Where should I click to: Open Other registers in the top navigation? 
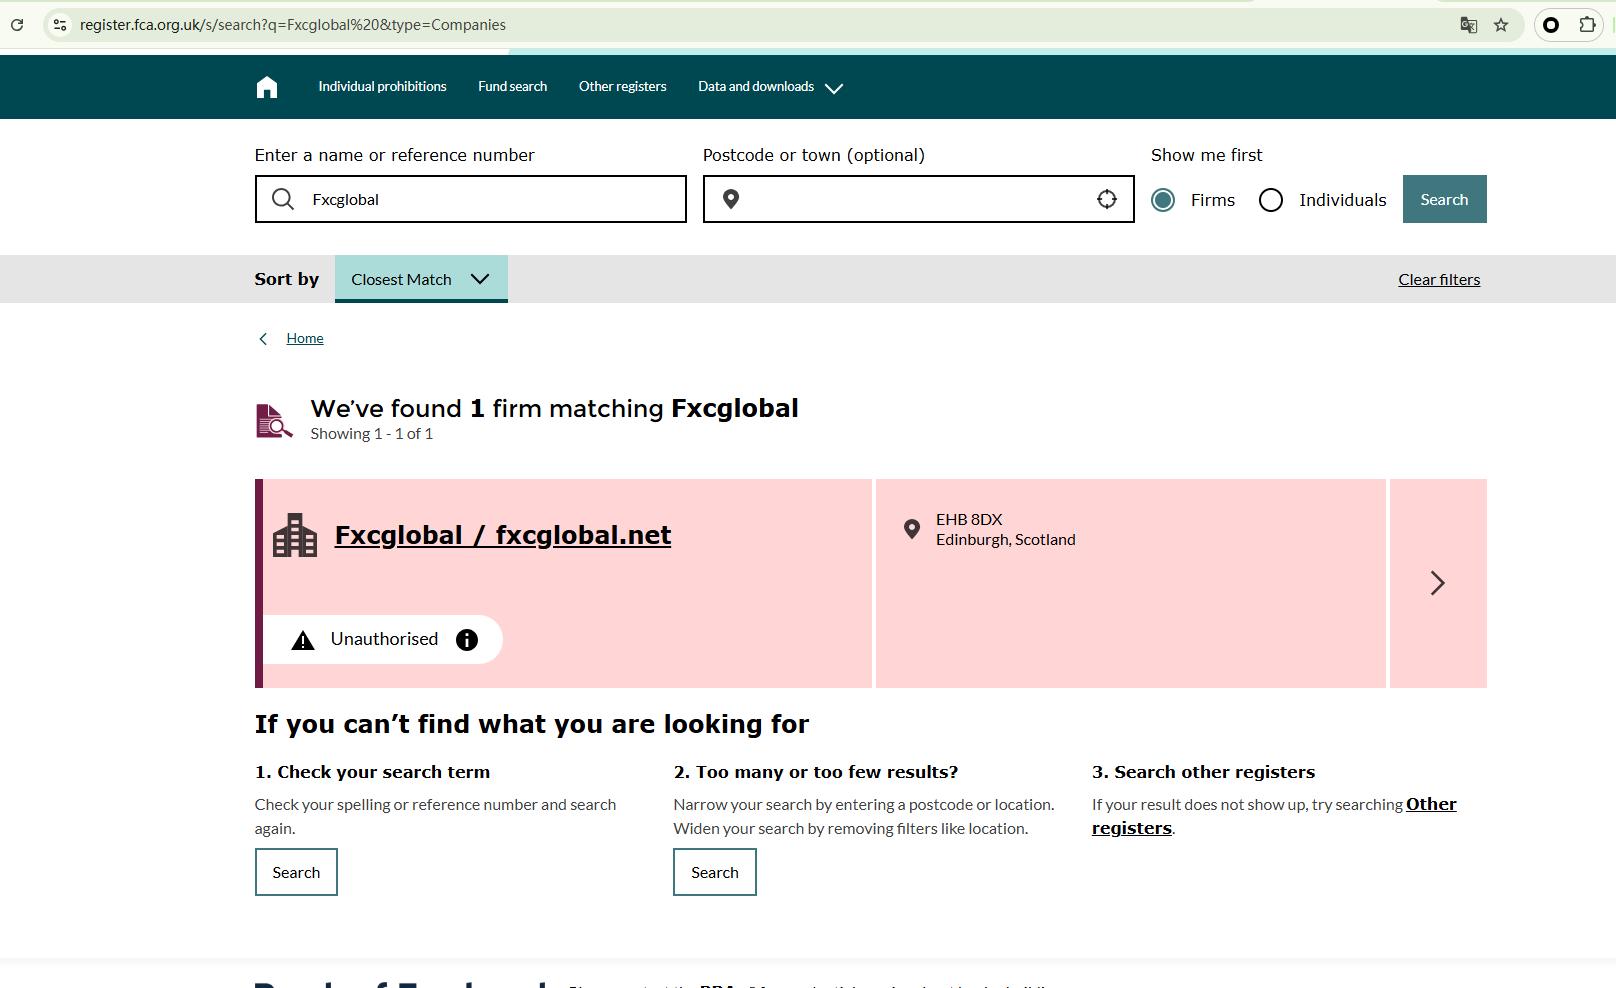[x=622, y=87]
